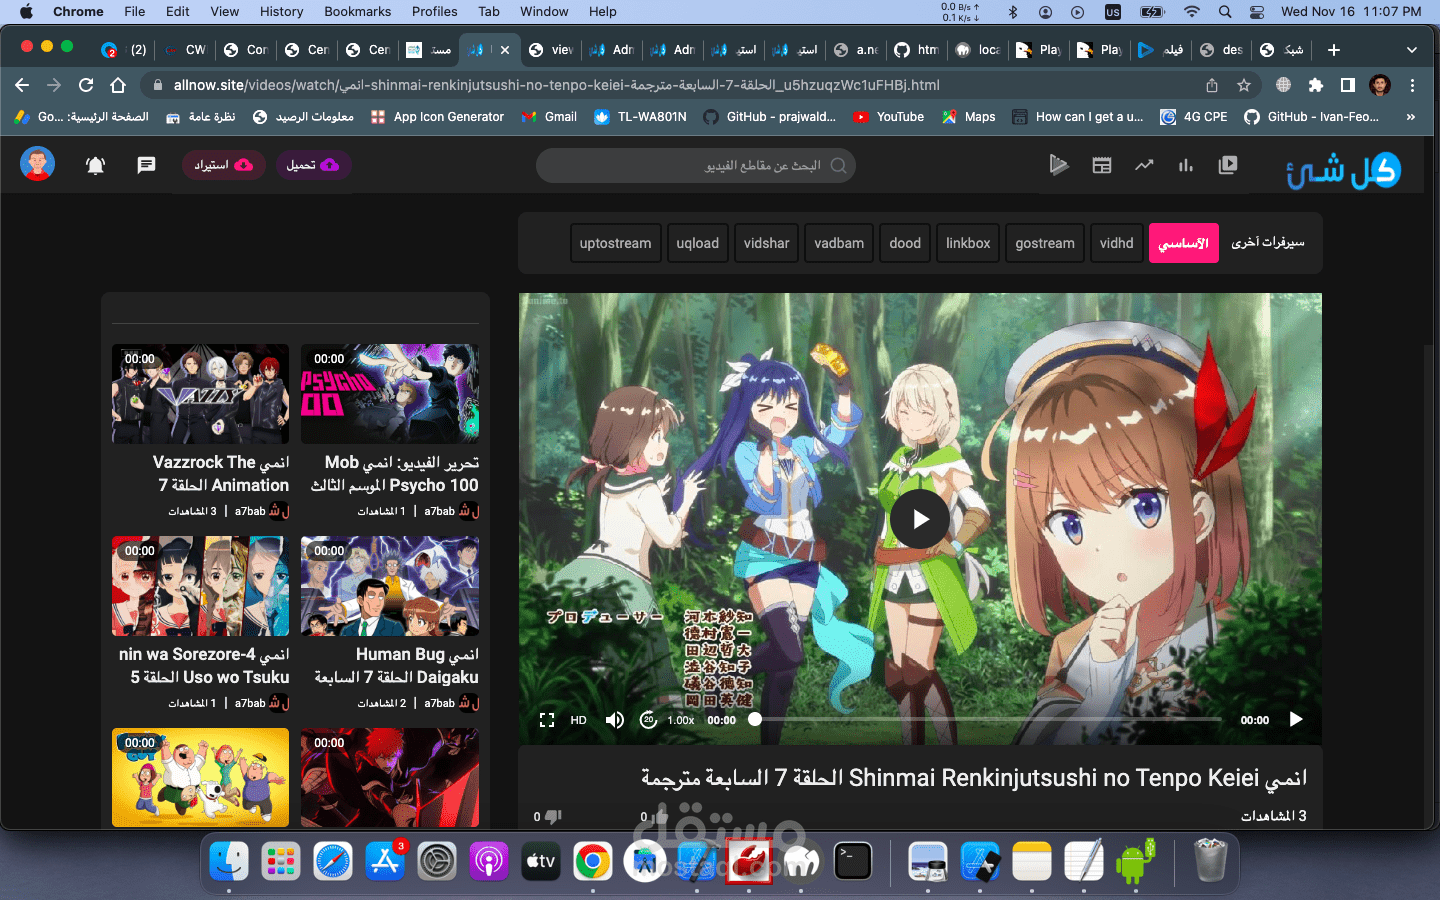Open the Vazzrock The Animation title link

[x=222, y=474]
